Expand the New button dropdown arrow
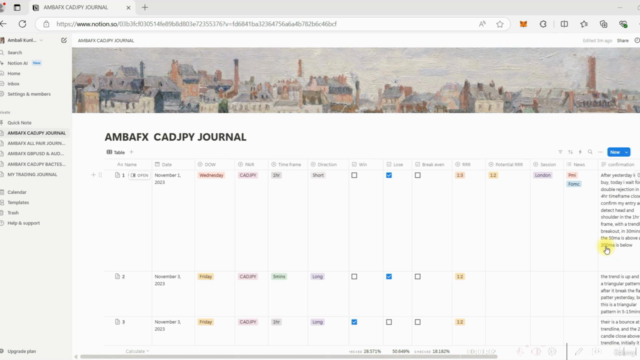 626,152
